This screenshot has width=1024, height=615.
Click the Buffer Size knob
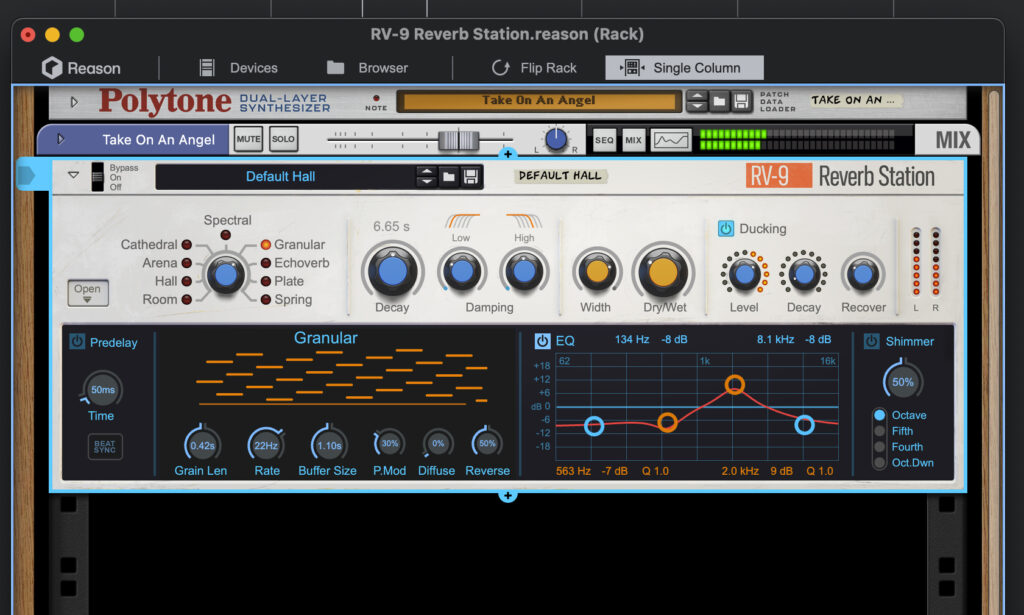(329, 445)
